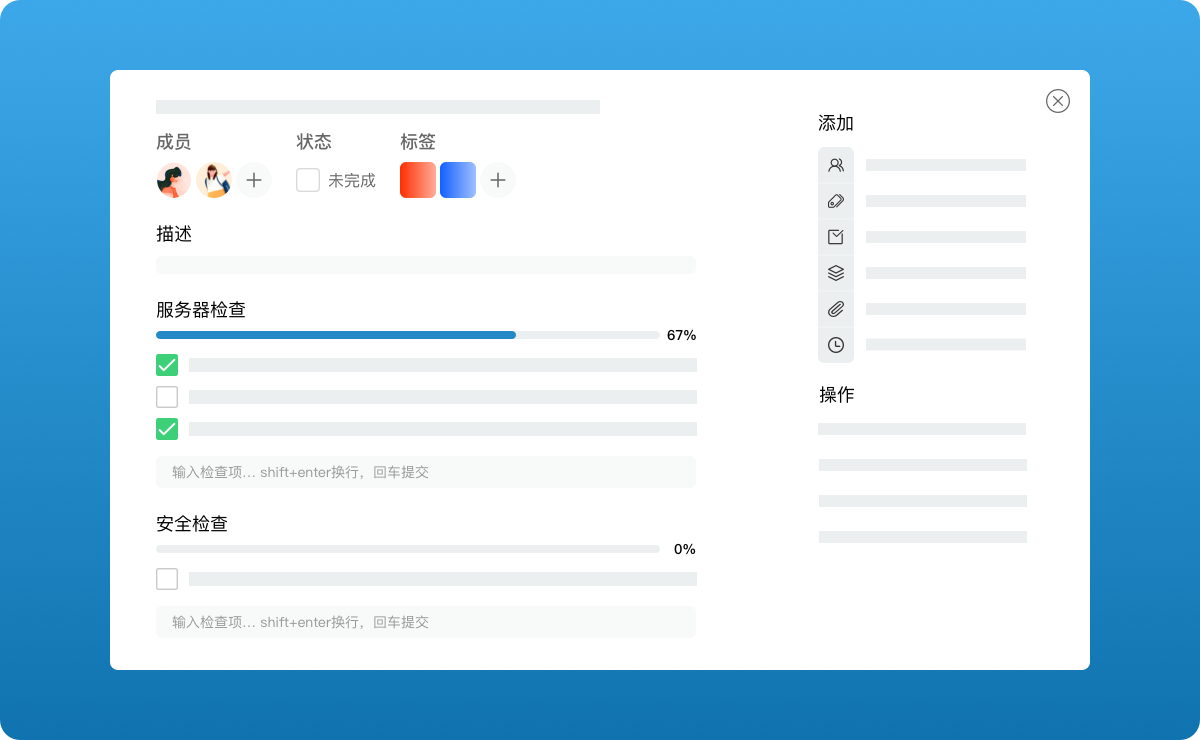Click the 描述 description field
Image resolution: width=1200 pixels, height=740 pixels.
pos(425,265)
